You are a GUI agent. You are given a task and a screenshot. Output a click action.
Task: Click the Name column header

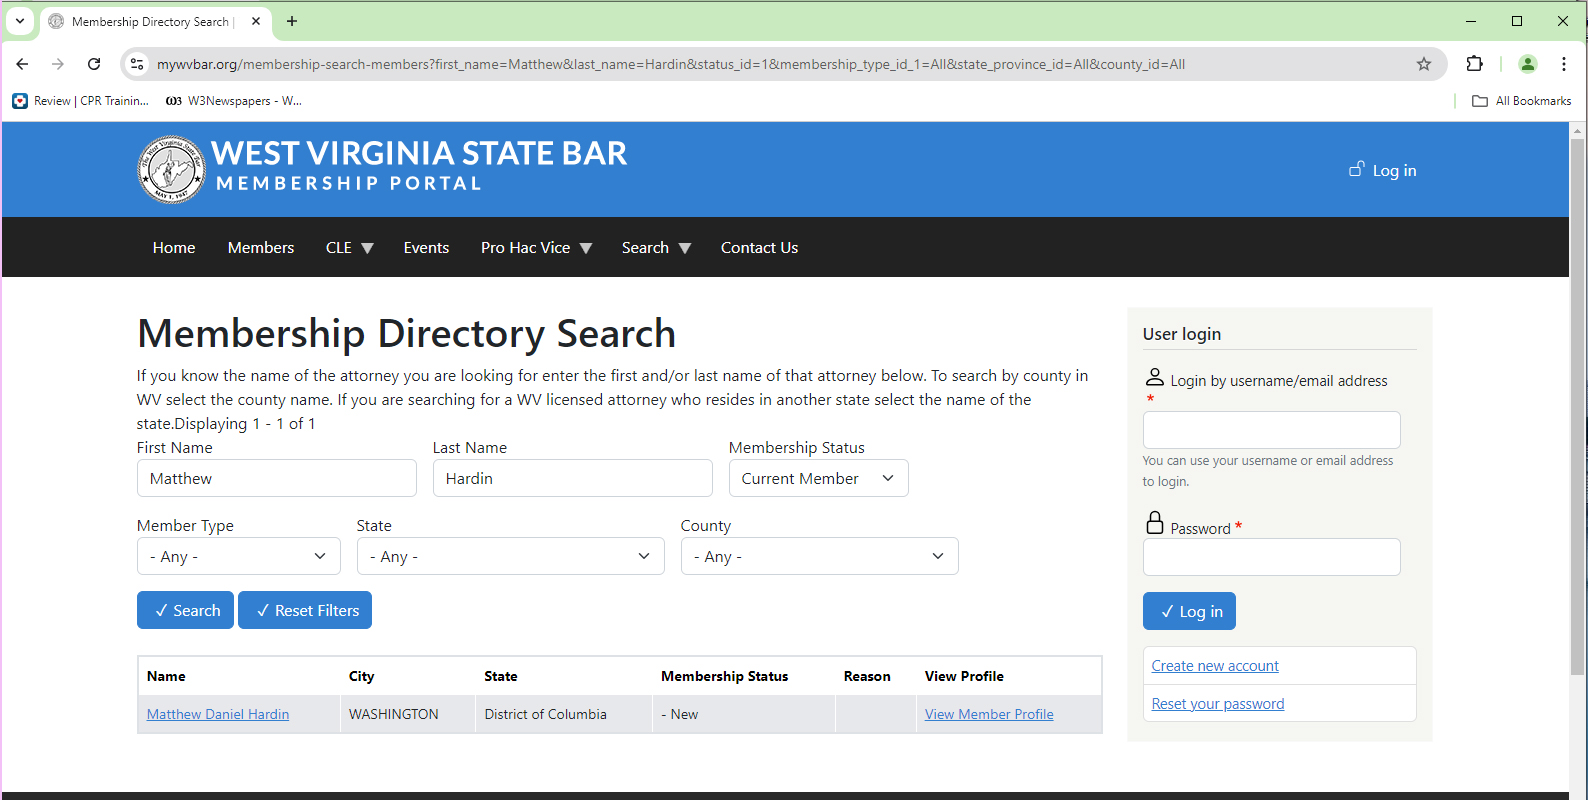coord(166,676)
